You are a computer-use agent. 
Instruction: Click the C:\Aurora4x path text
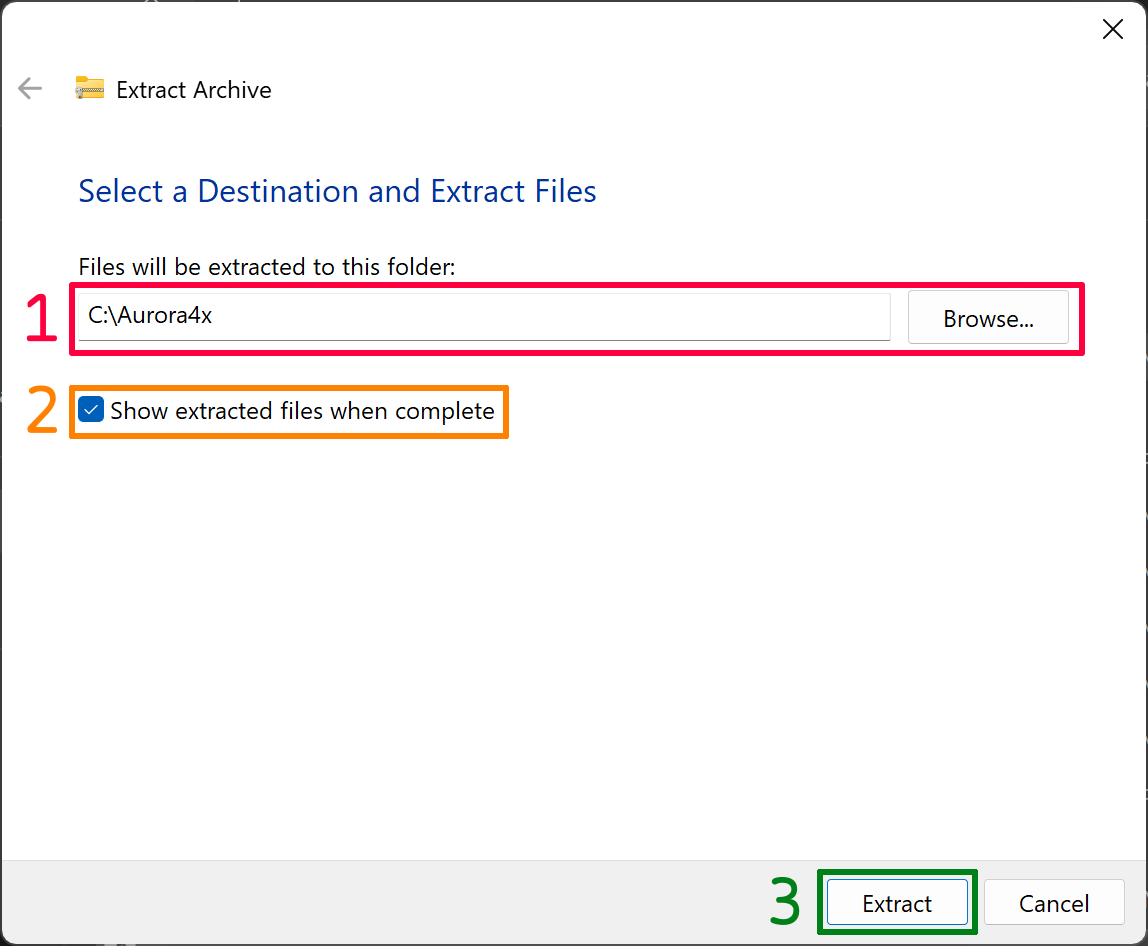[x=150, y=316]
